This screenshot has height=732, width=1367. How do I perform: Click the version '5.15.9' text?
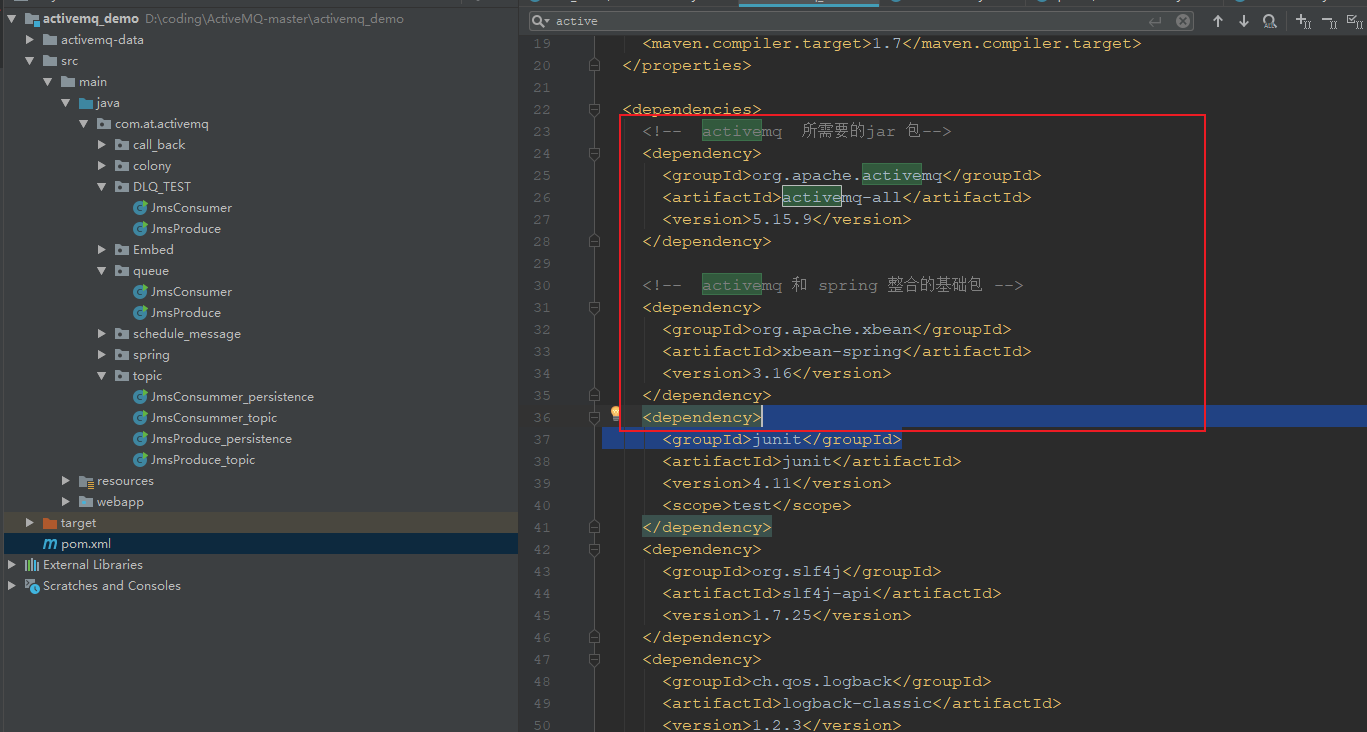point(782,219)
